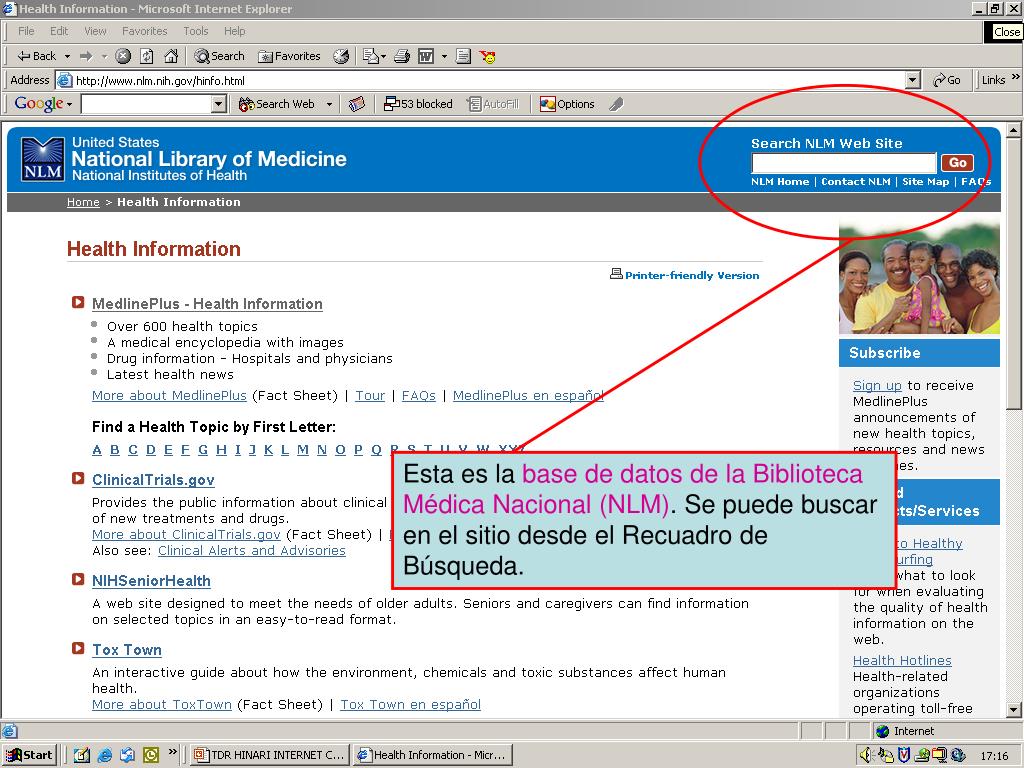Click in the Search NLM Web Site field

(x=844, y=163)
